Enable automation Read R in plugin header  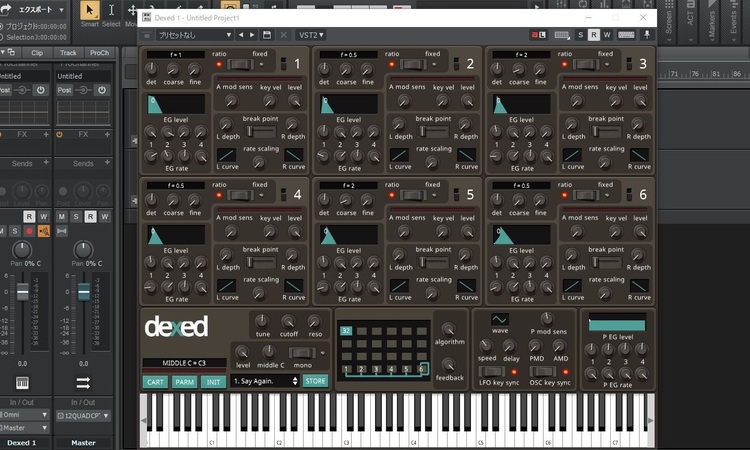(x=594, y=35)
